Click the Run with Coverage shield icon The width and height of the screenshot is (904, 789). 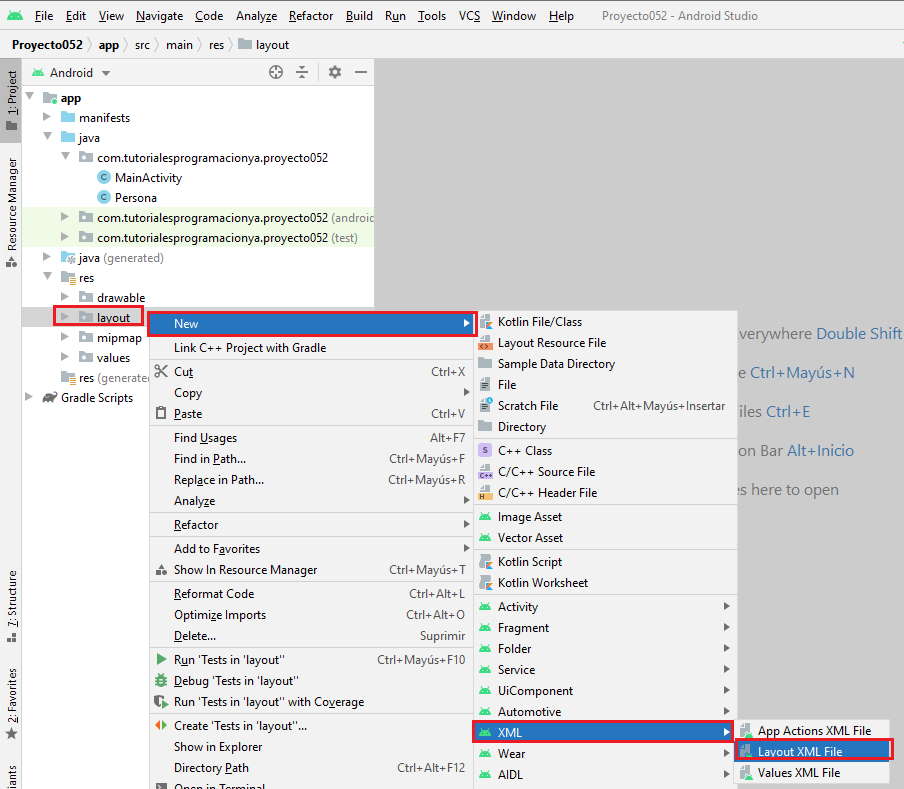click(161, 701)
